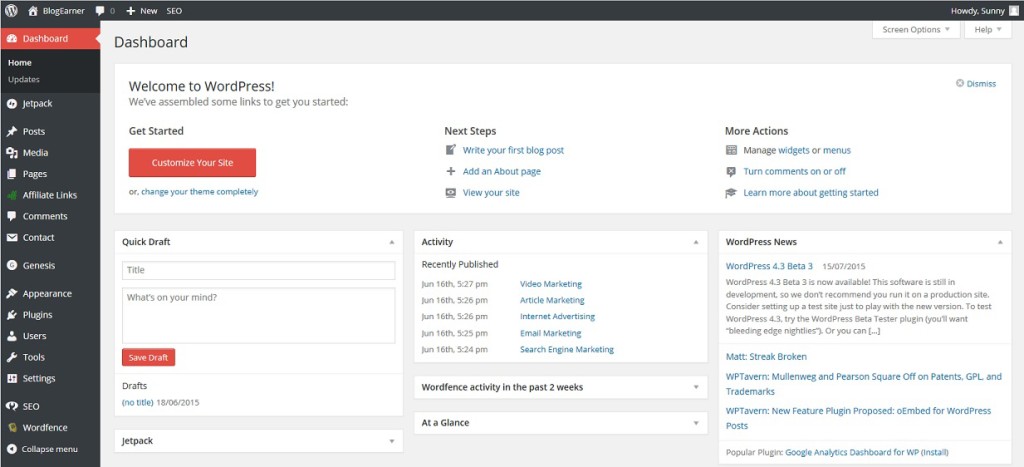The image size is (1024, 467).
Task: Click the Users person icon
Action: pos(12,336)
